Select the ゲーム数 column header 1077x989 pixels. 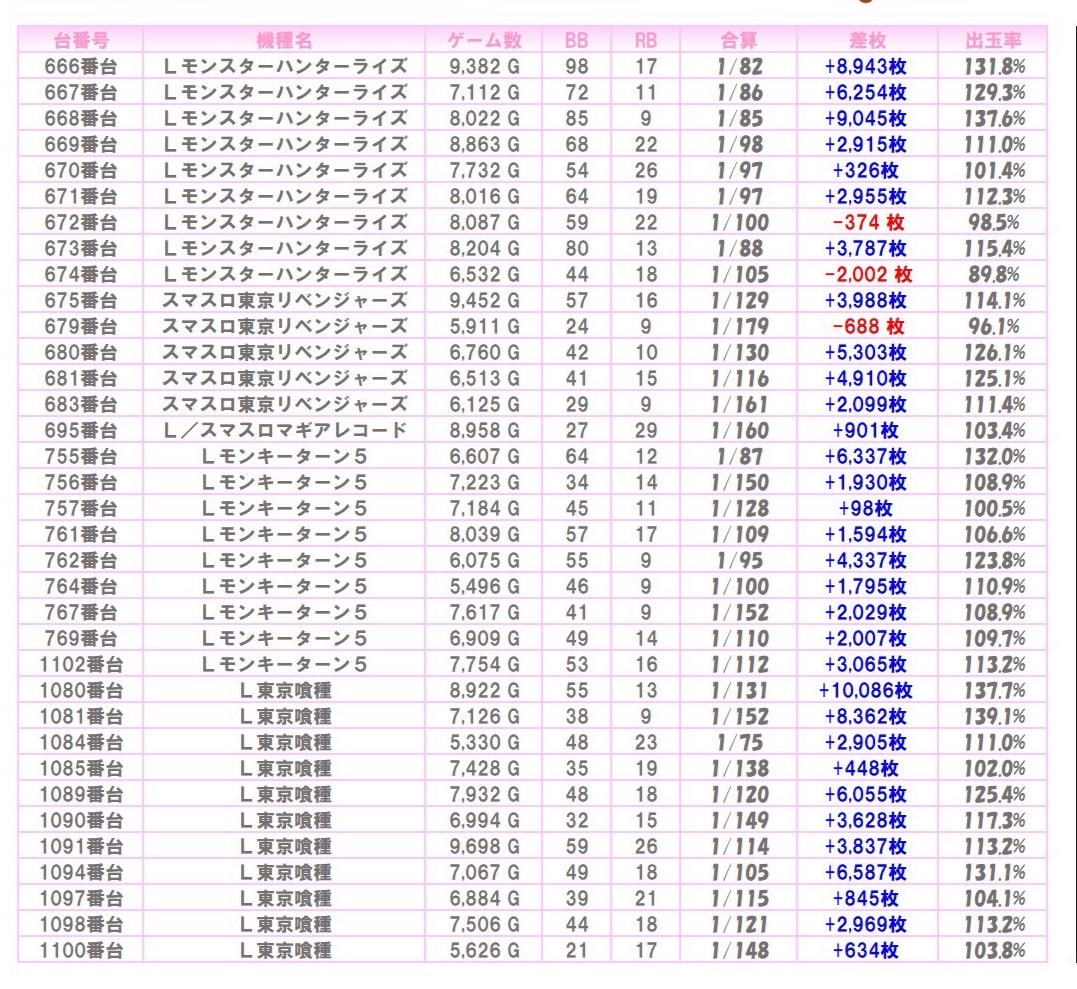click(485, 40)
